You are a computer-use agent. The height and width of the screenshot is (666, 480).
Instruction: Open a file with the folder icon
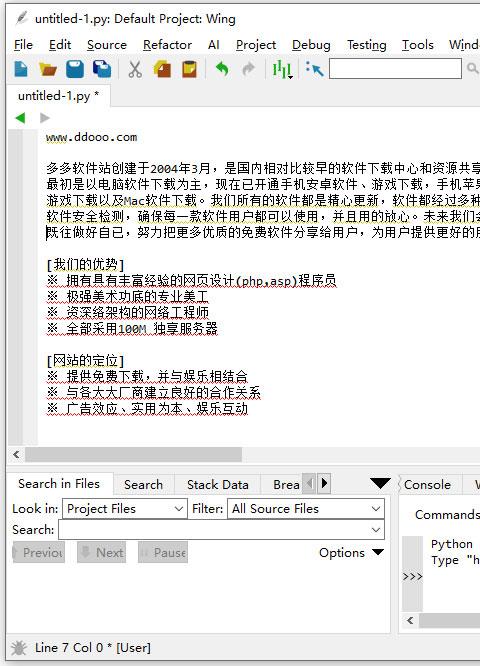tap(48, 69)
